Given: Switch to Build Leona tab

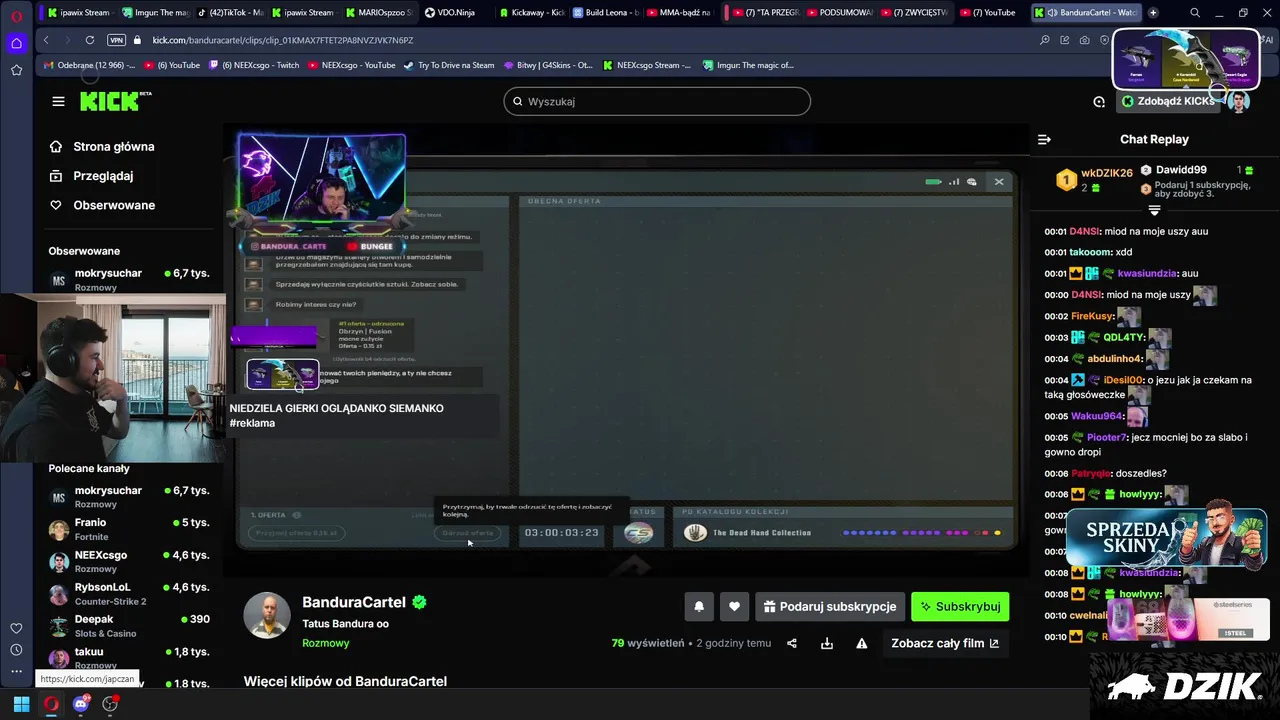Looking at the screenshot, I should (606, 13).
